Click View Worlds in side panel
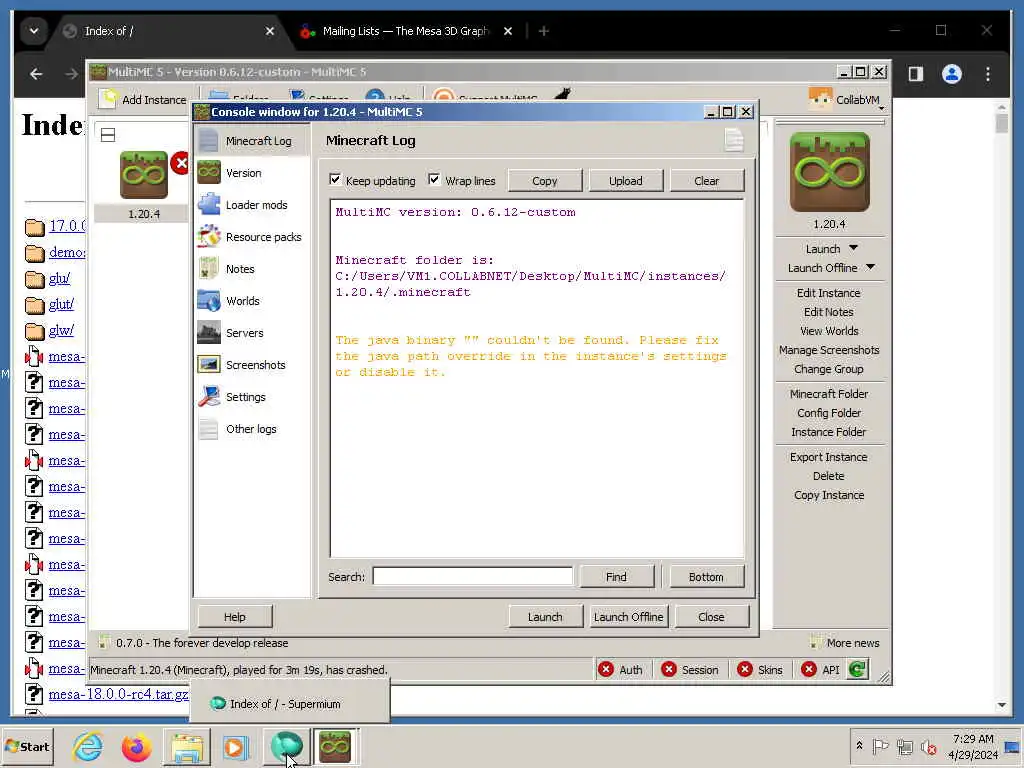The width and height of the screenshot is (1024, 768). click(829, 331)
